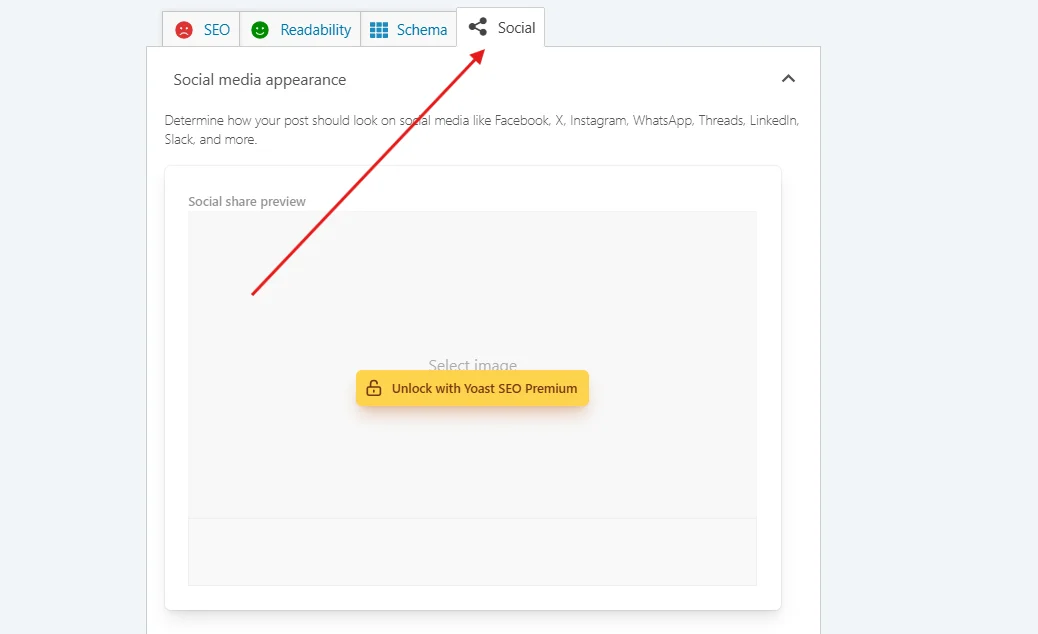Open the Schema tab
Screen dimensions: 1038x634
tap(408, 30)
